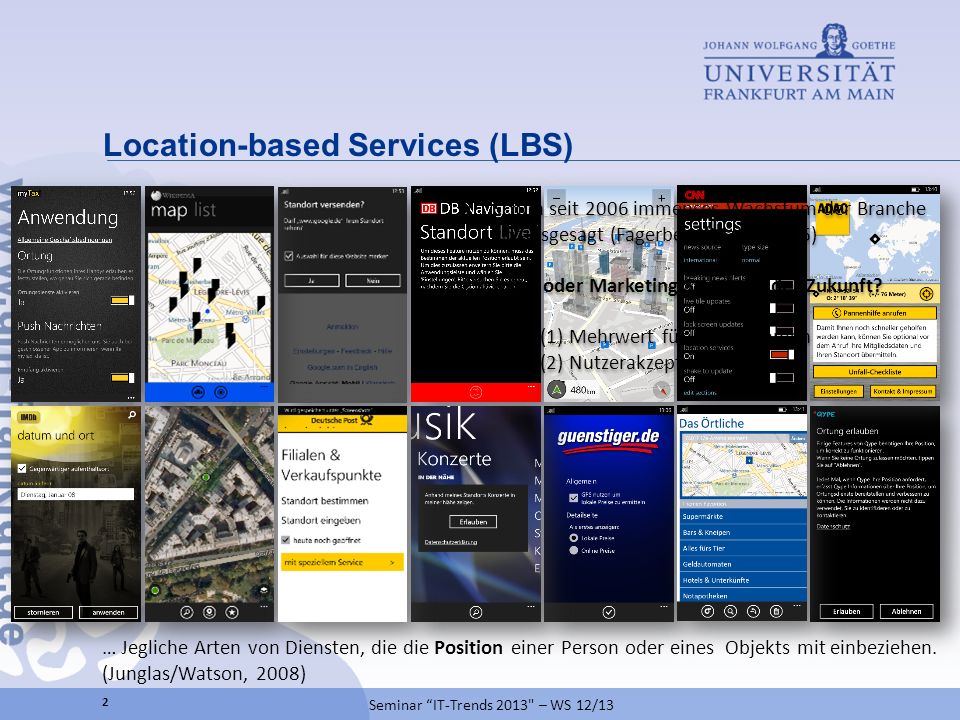This screenshot has width=960, height=720.
Task: Switch to DB Navigator 'Live' tab
Action: tap(514, 232)
